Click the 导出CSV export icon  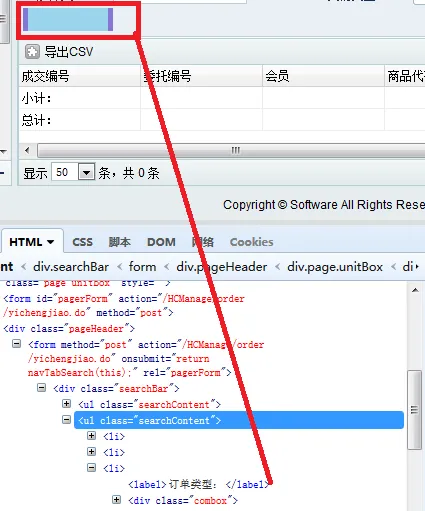[x=32, y=52]
